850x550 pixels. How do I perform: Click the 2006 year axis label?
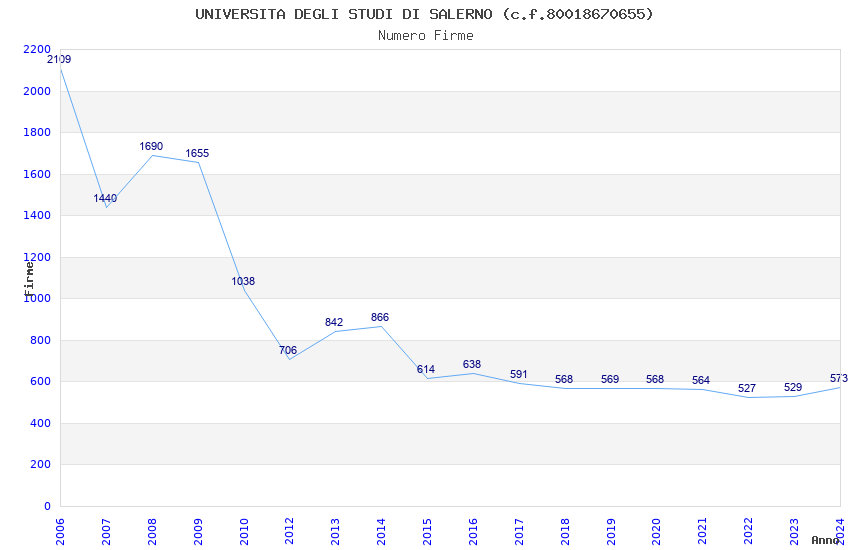click(60, 532)
